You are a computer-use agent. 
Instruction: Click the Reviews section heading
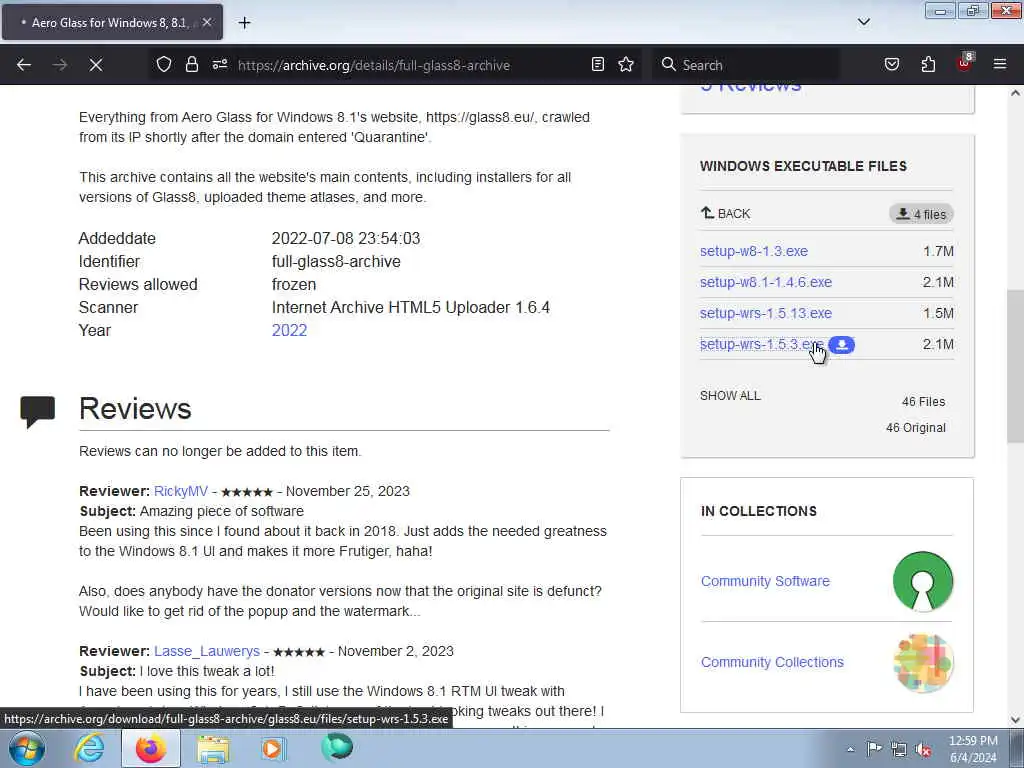tap(135, 409)
